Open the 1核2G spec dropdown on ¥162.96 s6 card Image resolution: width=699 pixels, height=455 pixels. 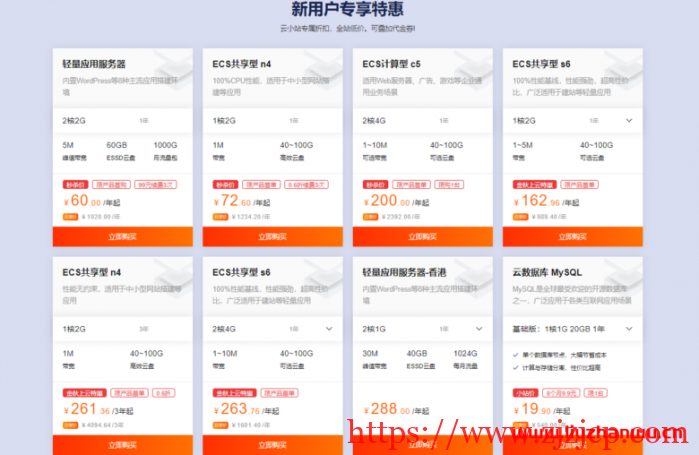(x=629, y=120)
